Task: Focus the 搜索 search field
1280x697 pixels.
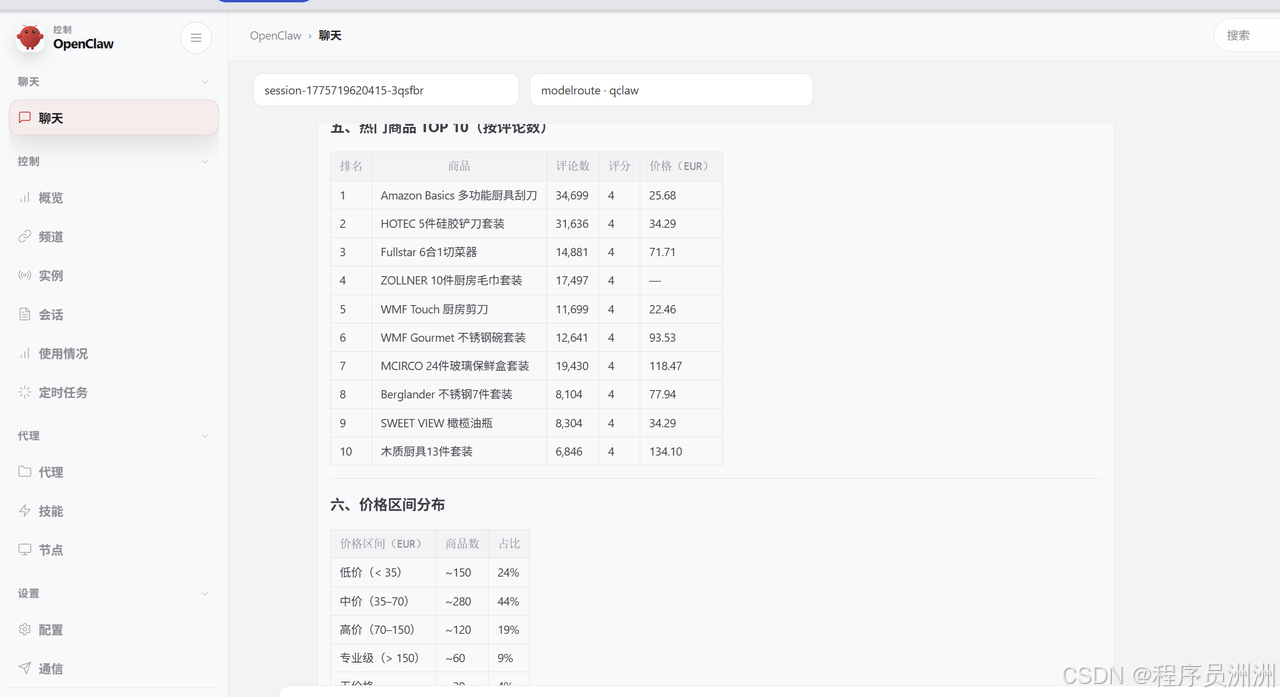Action: (1247, 35)
